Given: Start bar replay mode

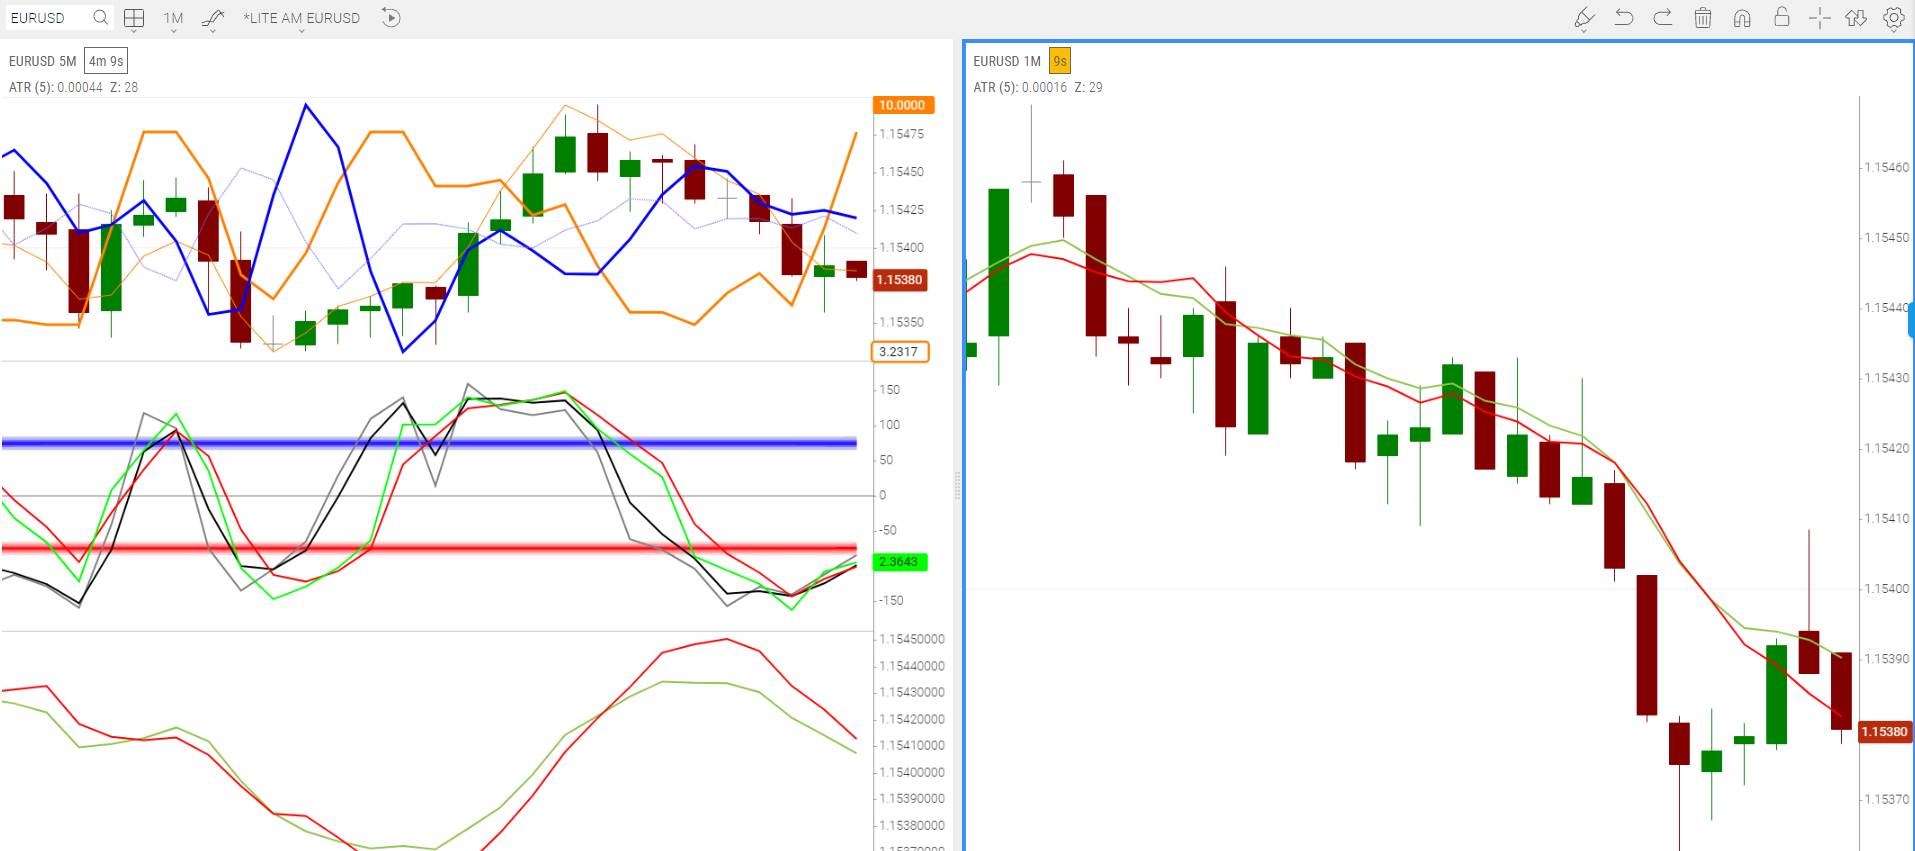Looking at the screenshot, I should click(x=391, y=18).
